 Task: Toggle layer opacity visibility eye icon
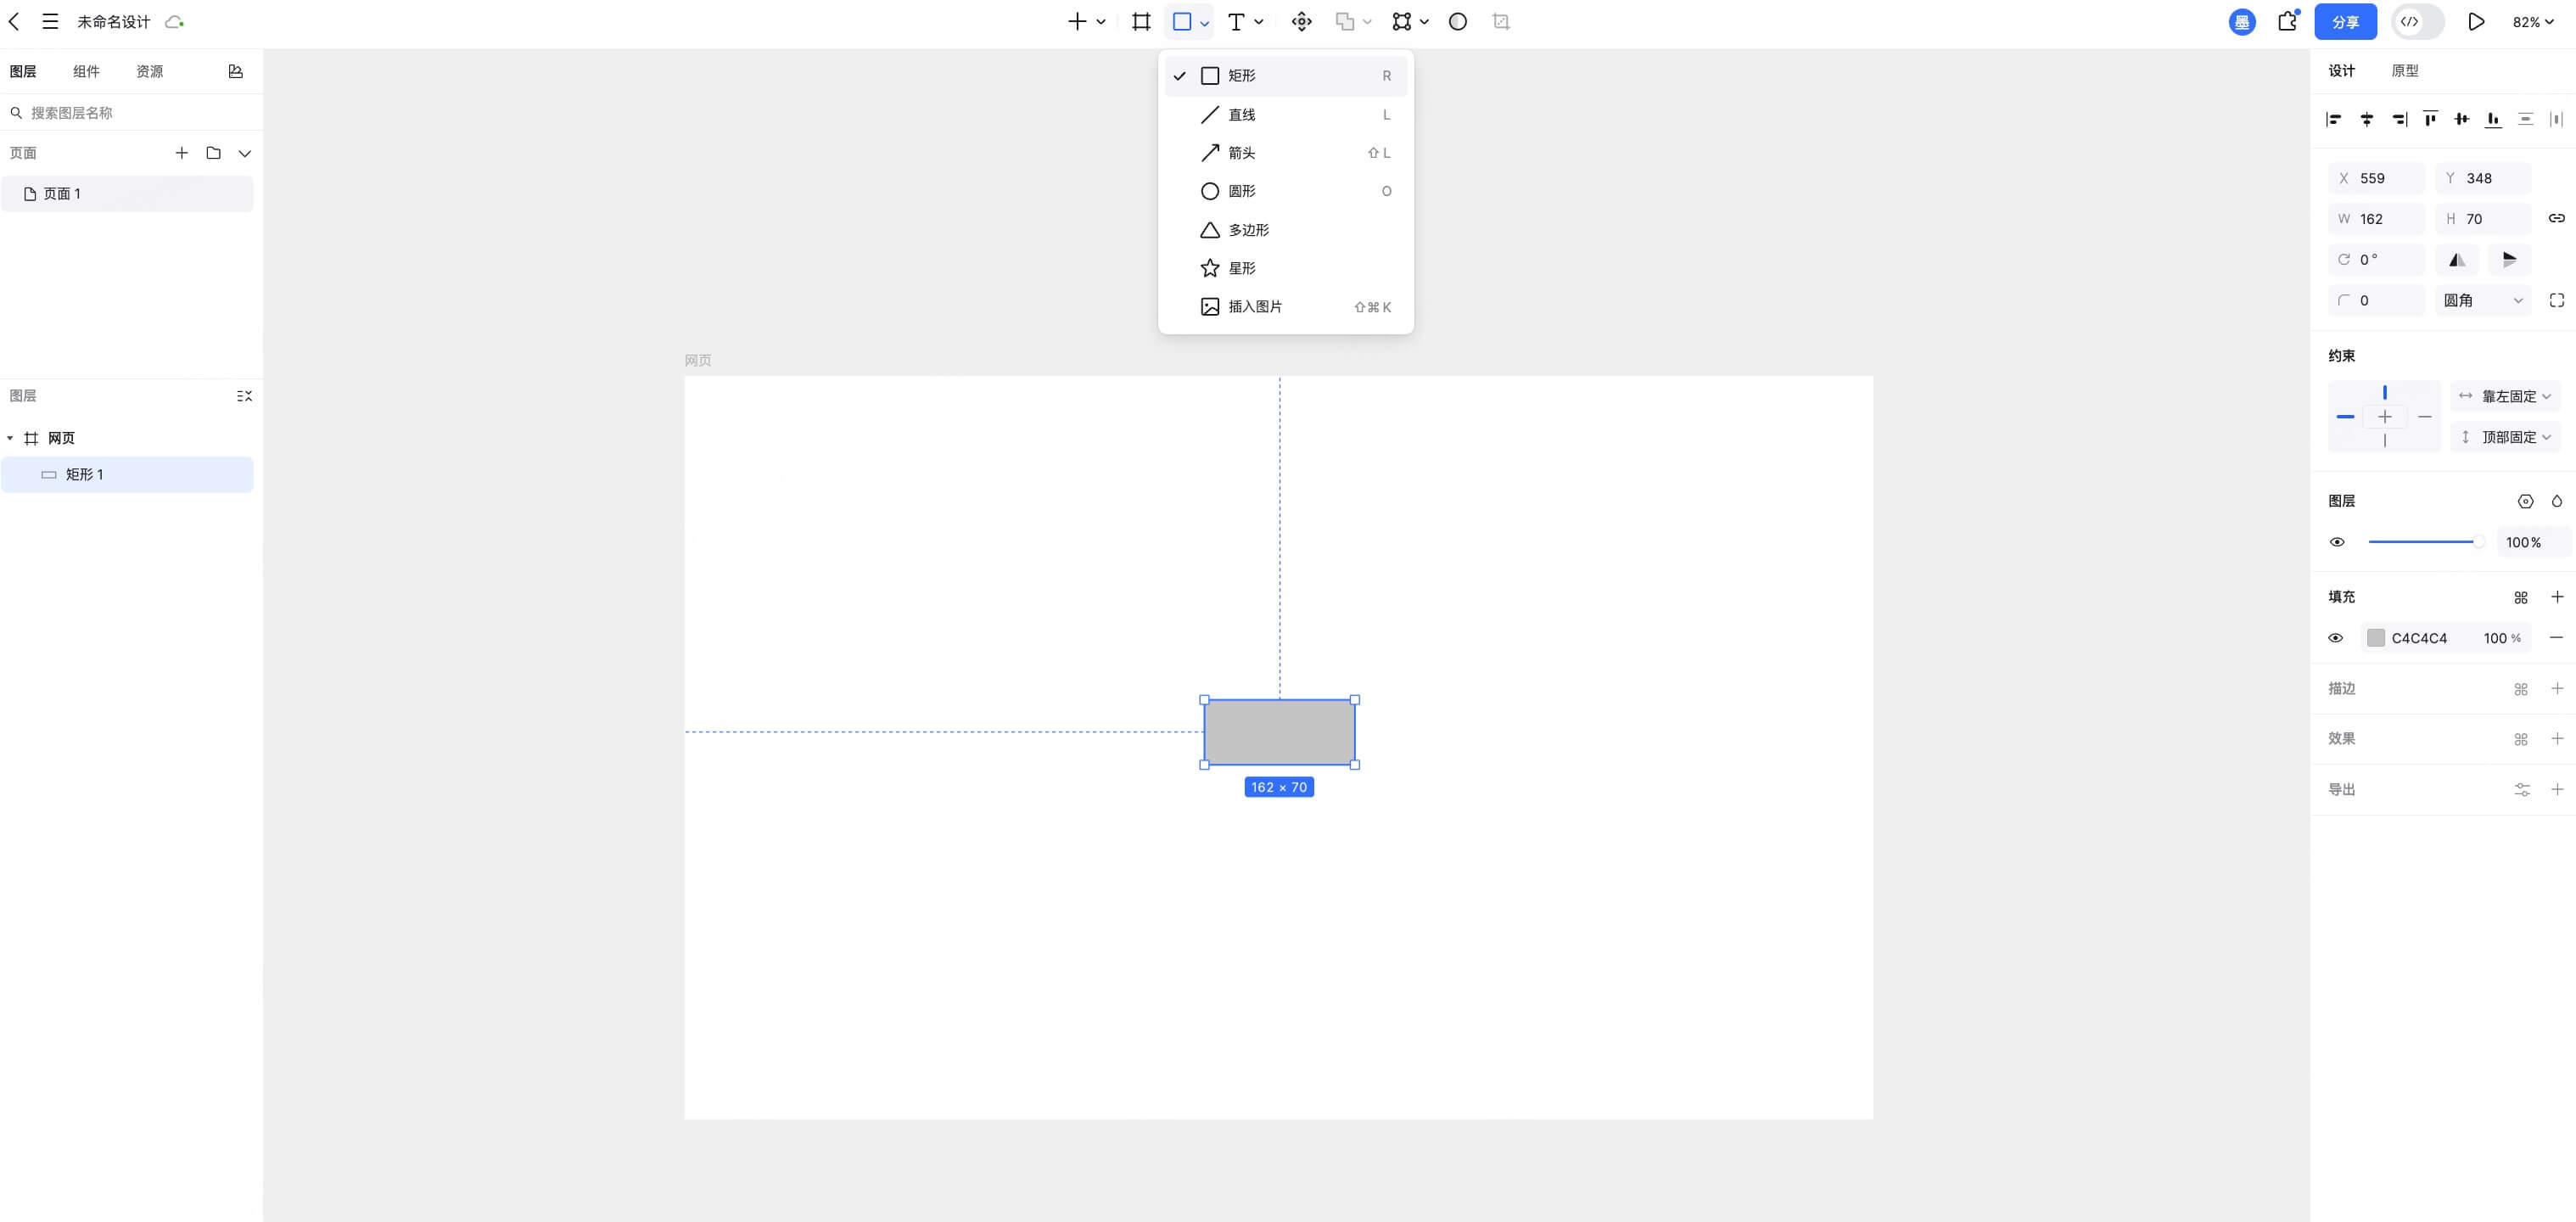click(2337, 542)
